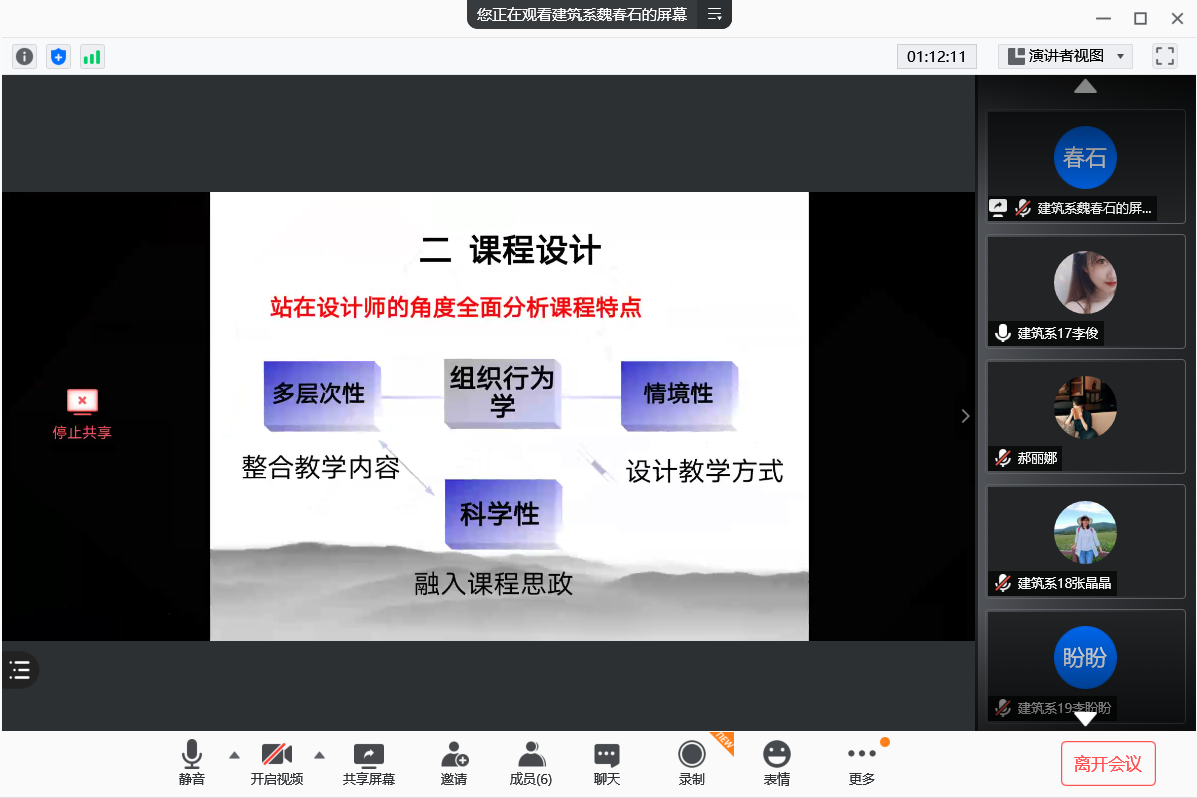Open the 聊天 chat panel
Image resolution: width=1197 pixels, height=798 pixels.
click(x=606, y=763)
